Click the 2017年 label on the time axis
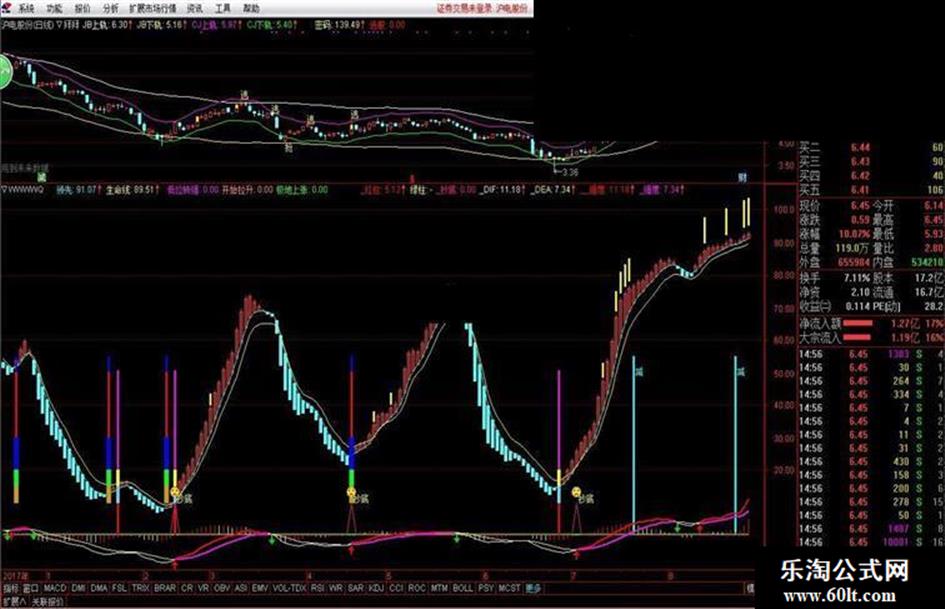 coord(14,575)
